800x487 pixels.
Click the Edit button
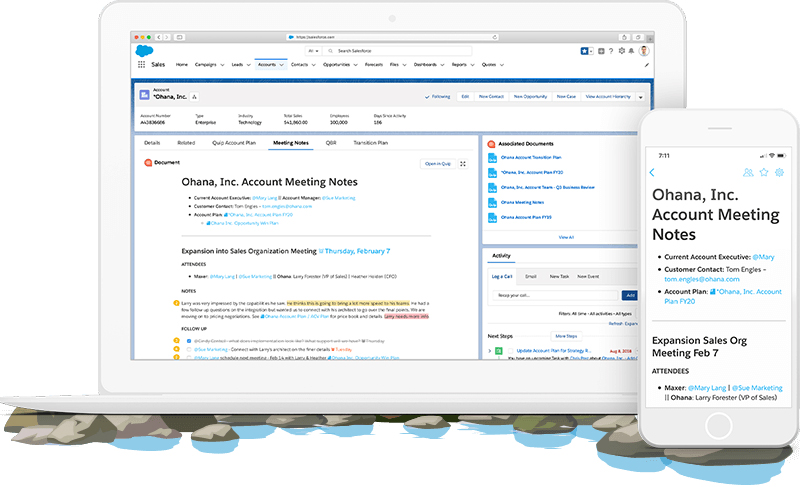(465, 96)
